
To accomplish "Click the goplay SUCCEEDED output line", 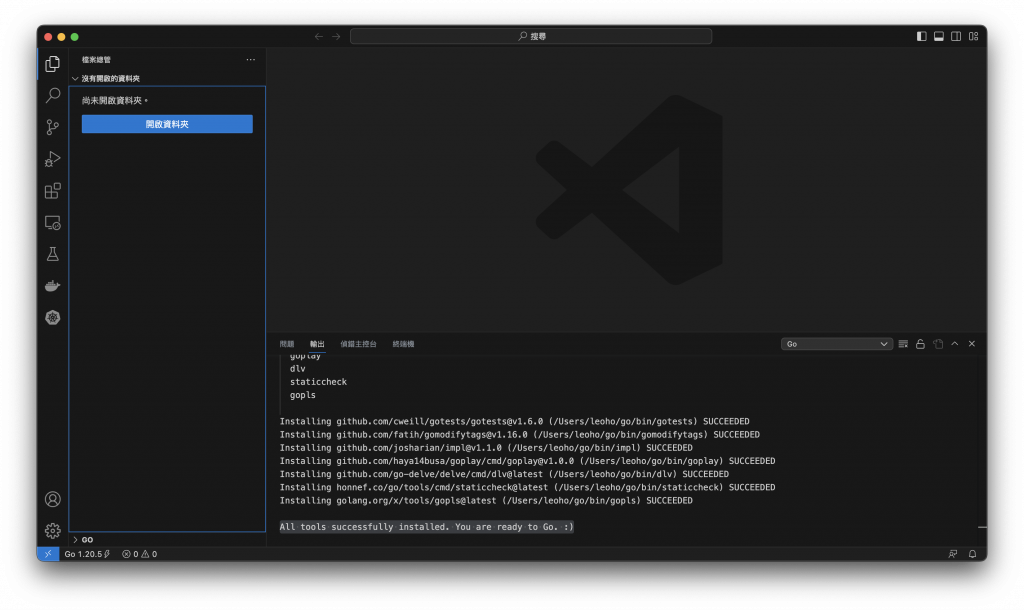I will (x=528, y=461).
